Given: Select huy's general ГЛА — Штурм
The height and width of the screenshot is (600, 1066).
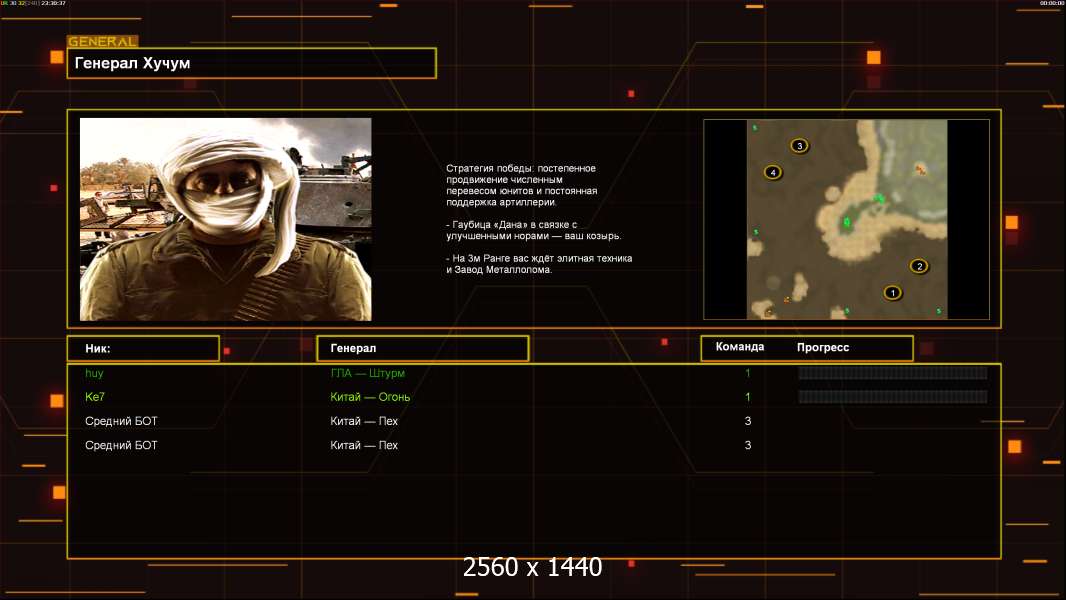Looking at the screenshot, I should coord(367,373).
